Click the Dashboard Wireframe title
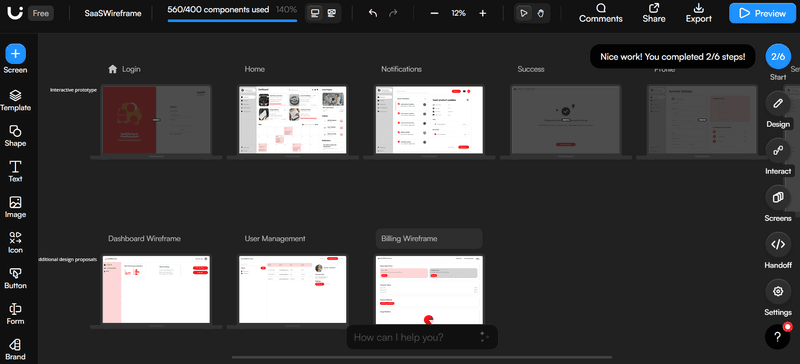Viewport: 800px width, 364px height. click(x=144, y=238)
